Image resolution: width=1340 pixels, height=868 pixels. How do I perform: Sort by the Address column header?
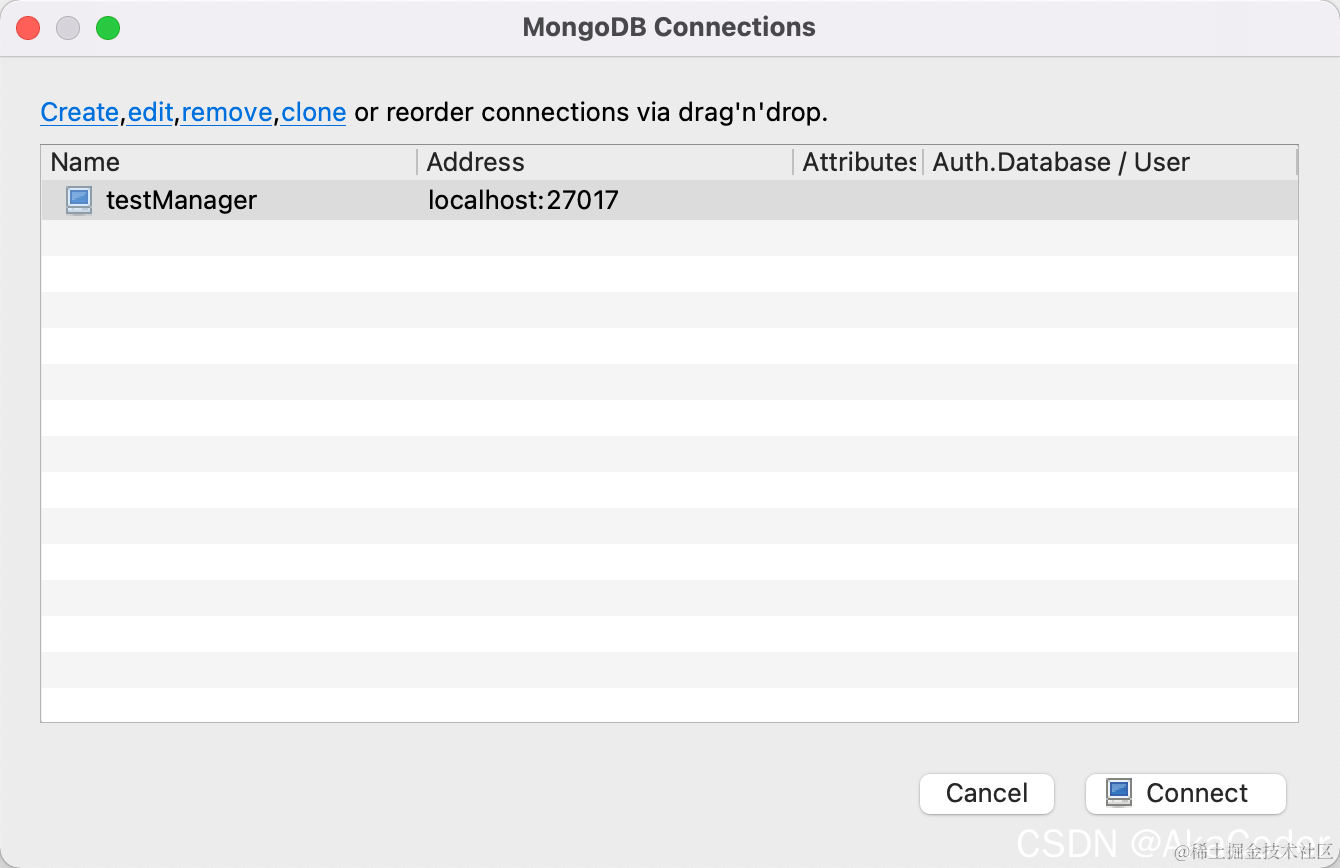[x=606, y=162]
